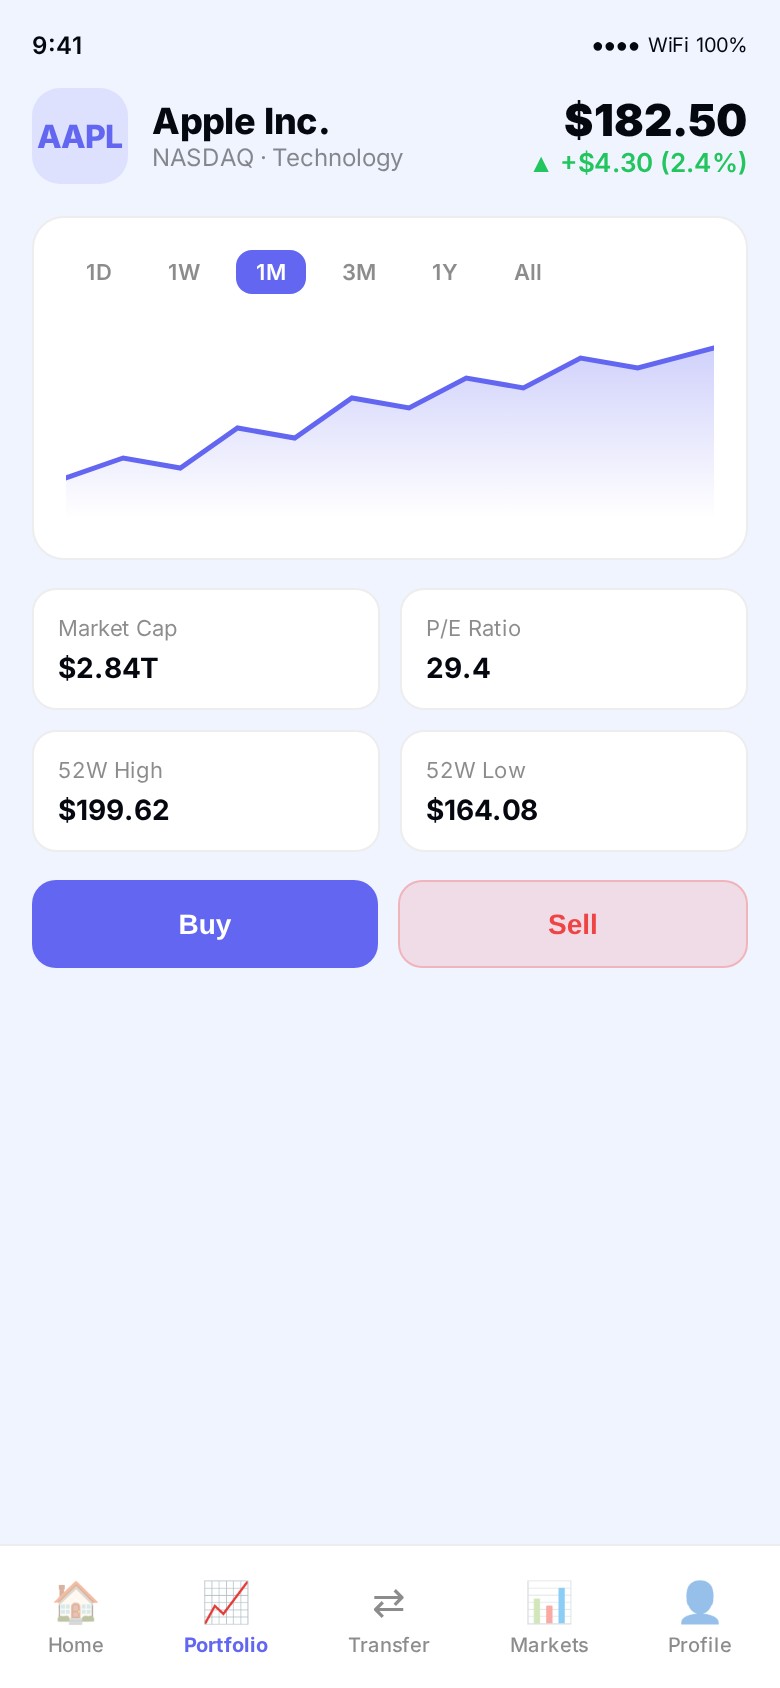Tap the WiFi status indicator
The width and height of the screenshot is (780, 1688).
click(x=669, y=45)
